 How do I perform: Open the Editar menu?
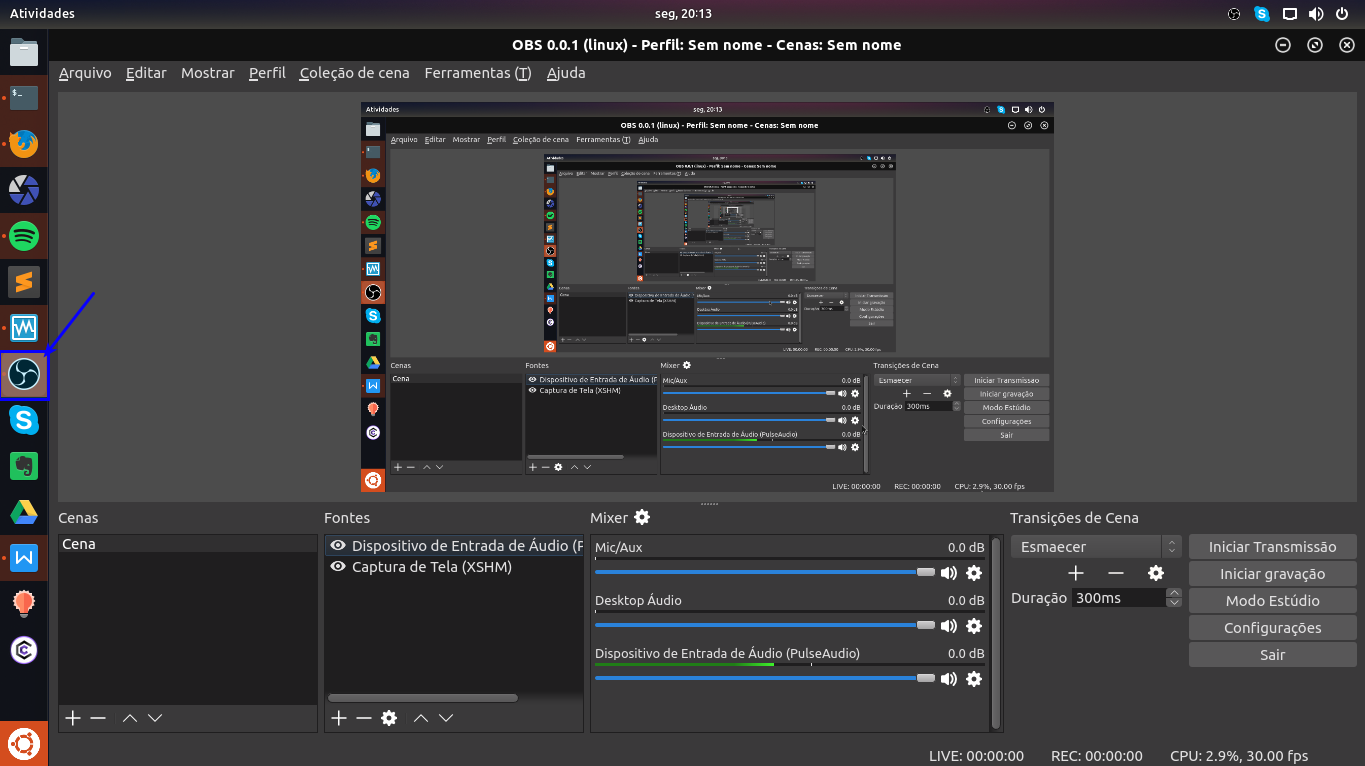click(x=146, y=73)
